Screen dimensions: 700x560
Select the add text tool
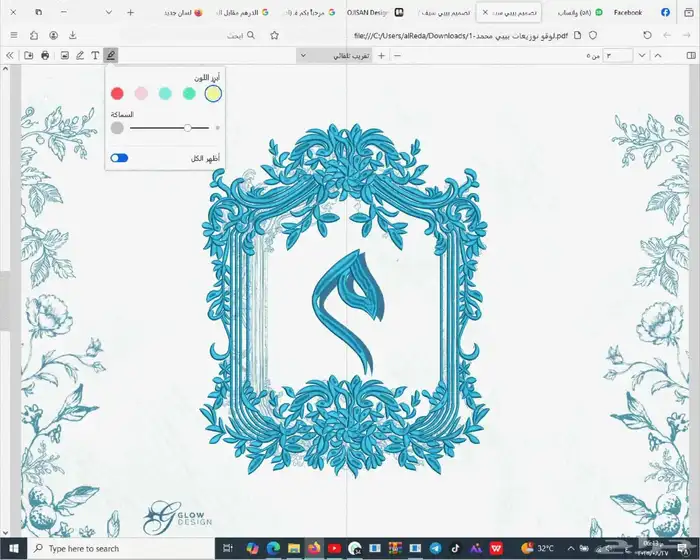(x=95, y=55)
